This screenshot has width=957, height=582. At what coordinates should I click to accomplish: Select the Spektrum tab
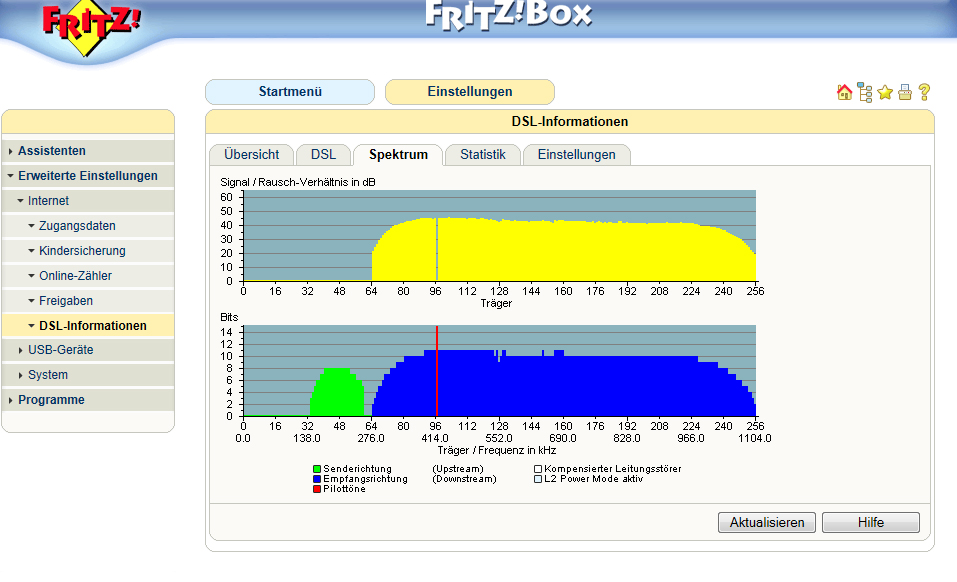(x=399, y=155)
